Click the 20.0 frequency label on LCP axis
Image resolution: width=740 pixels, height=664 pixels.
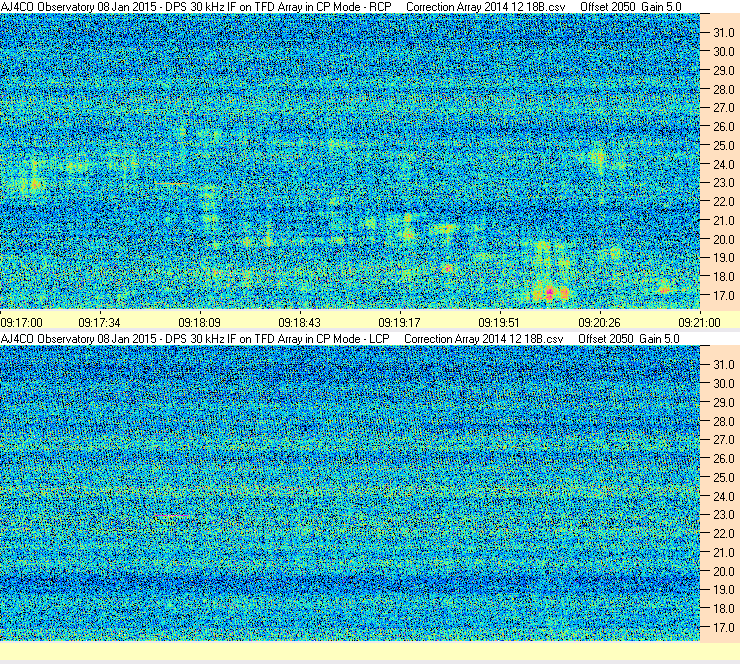point(724,572)
